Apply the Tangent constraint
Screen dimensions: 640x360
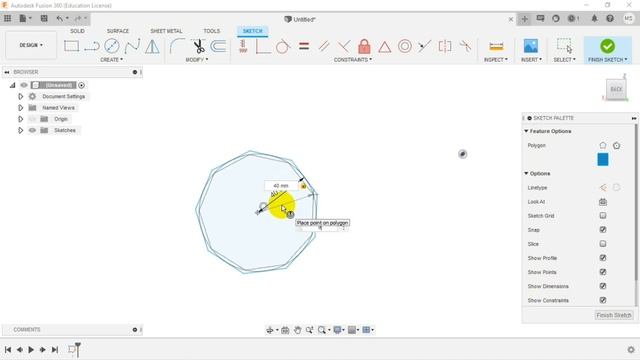(283, 46)
